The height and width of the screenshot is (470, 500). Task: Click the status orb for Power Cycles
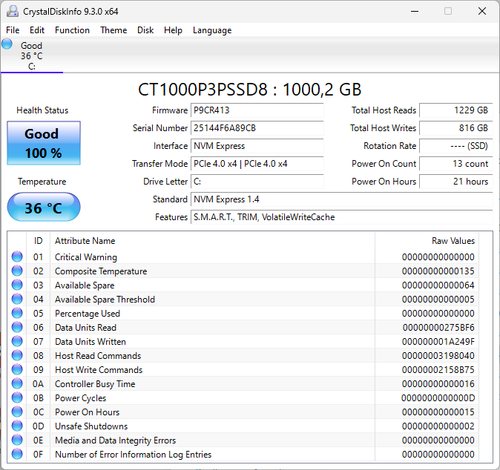click(17, 398)
